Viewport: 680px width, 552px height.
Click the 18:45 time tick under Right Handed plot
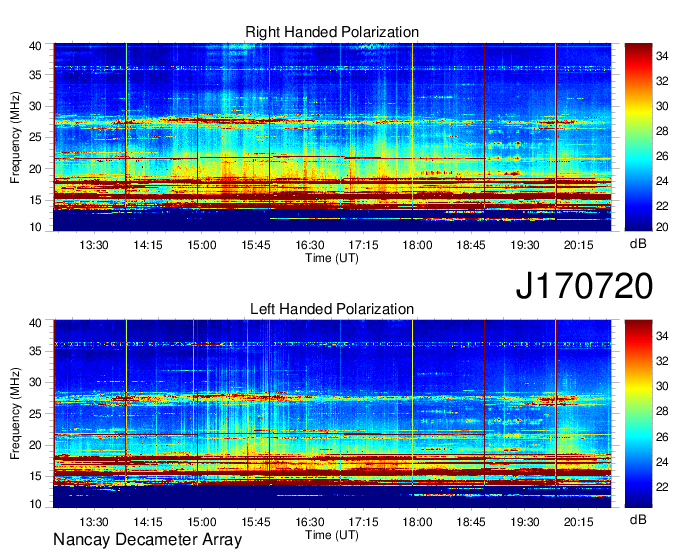click(x=471, y=245)
